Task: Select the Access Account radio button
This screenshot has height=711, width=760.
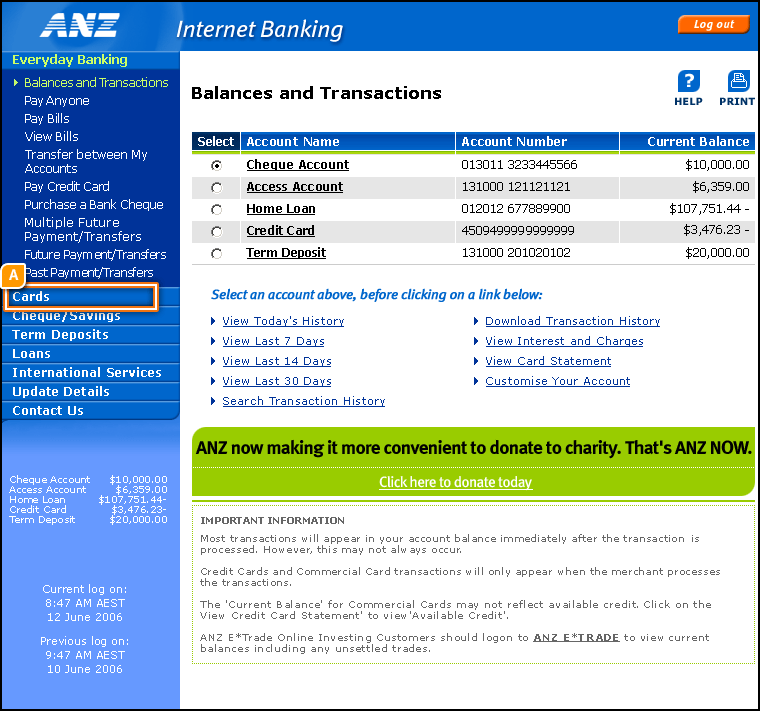Action: tap(217, 188)
